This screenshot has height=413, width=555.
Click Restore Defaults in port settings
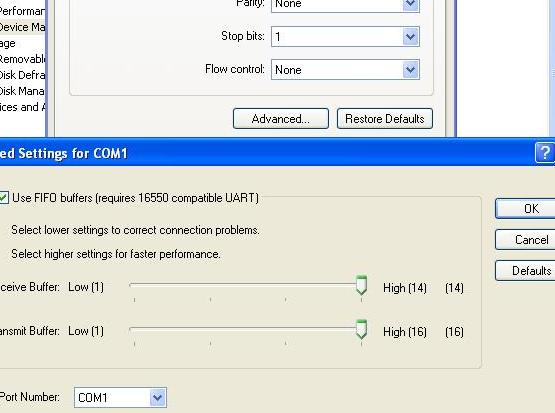point(385,119)
